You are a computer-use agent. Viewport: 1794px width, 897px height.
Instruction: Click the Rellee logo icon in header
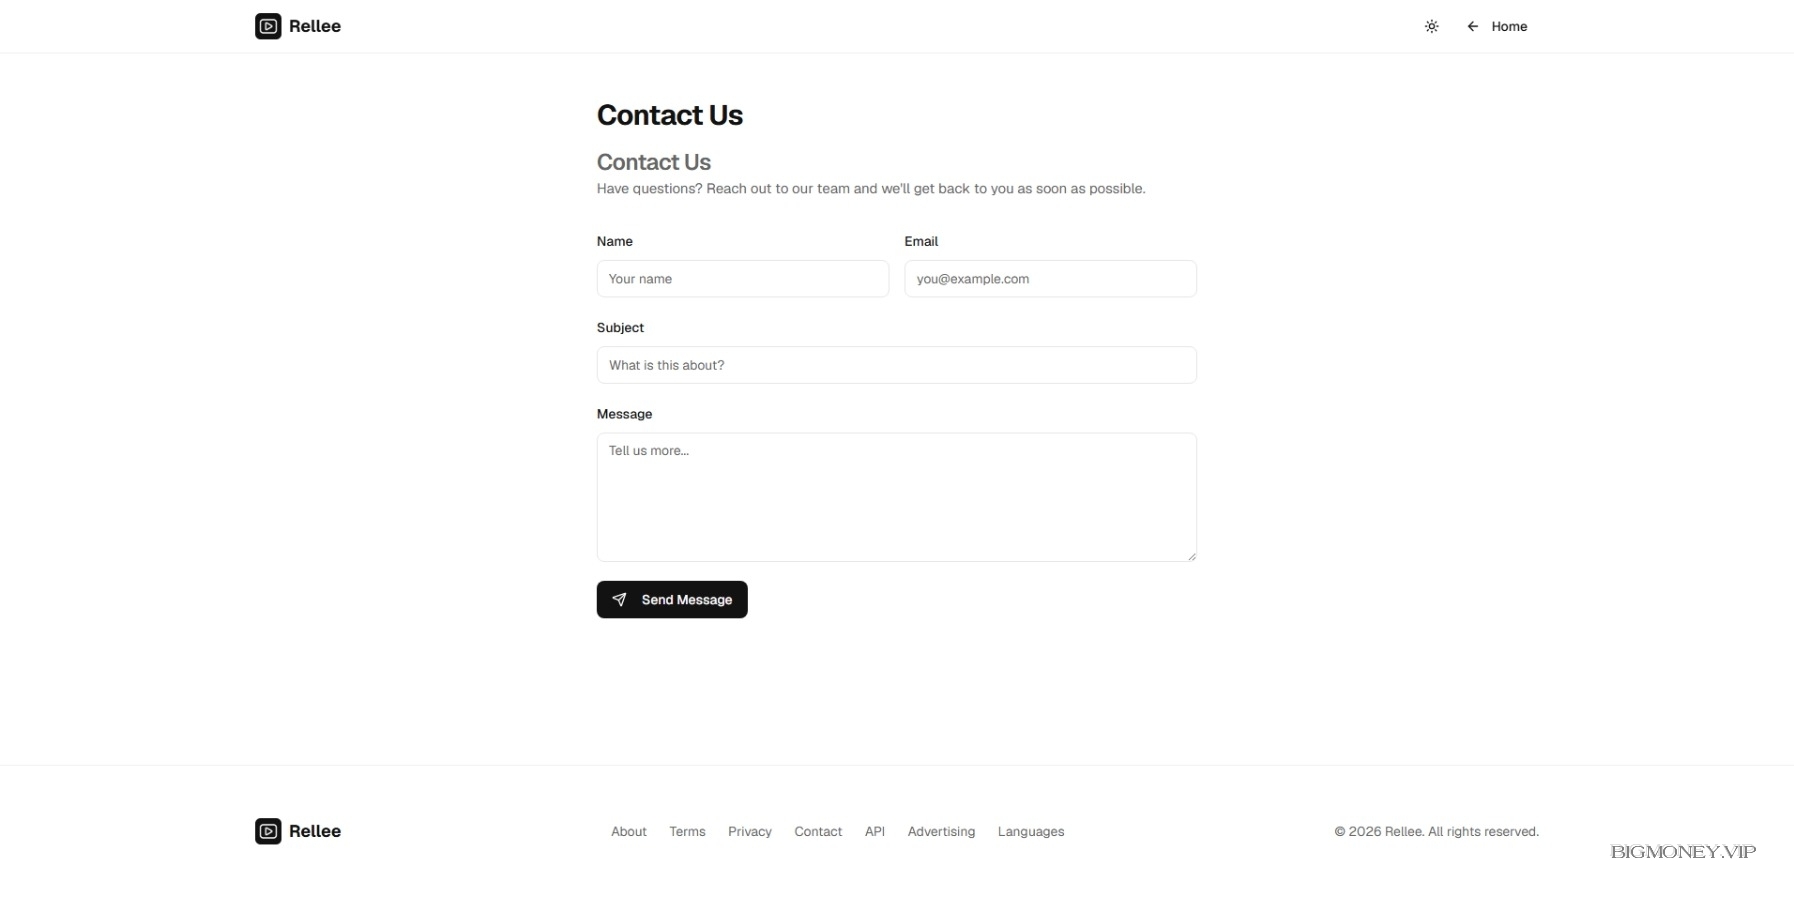(x=268, y=26)
